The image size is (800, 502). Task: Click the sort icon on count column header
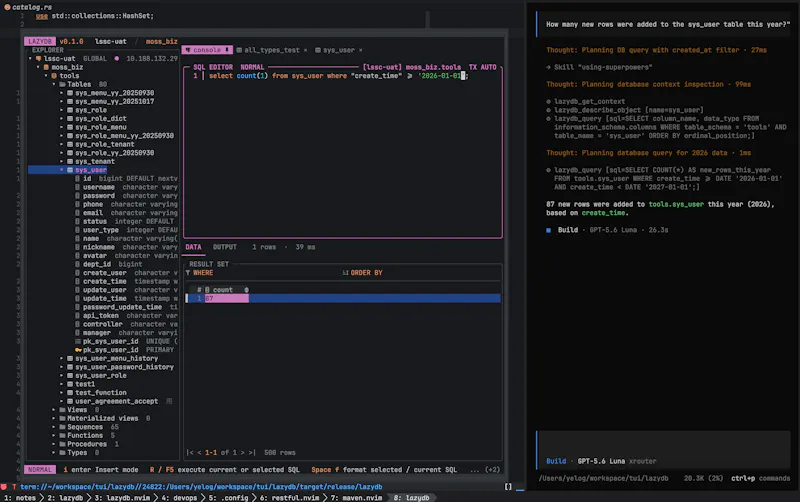click(x=246, y=290)
